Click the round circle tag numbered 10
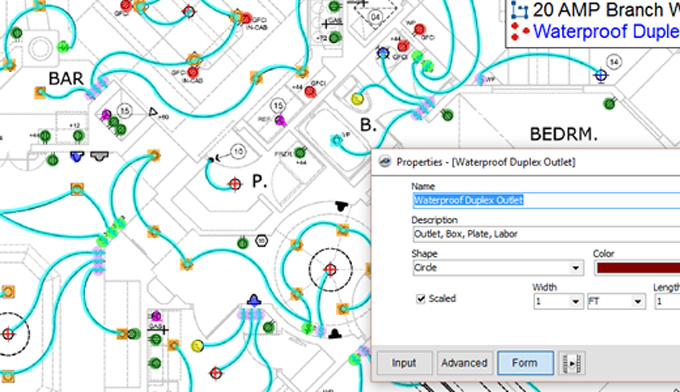The image size is (680, 392). (x=238, y=152)
